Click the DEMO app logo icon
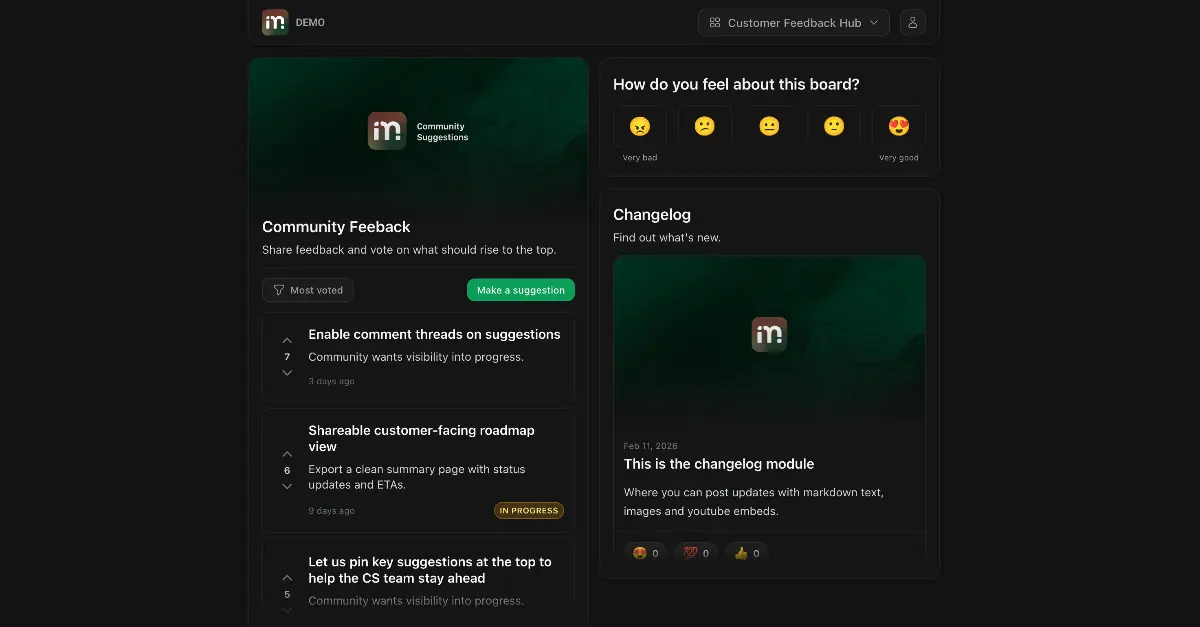The width and height of the screenshot is (1200, 627). click(x=275, y=22)
